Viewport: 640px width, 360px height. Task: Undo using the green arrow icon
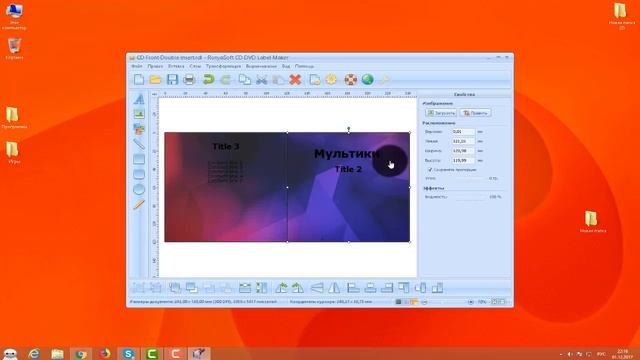point(208,80)
